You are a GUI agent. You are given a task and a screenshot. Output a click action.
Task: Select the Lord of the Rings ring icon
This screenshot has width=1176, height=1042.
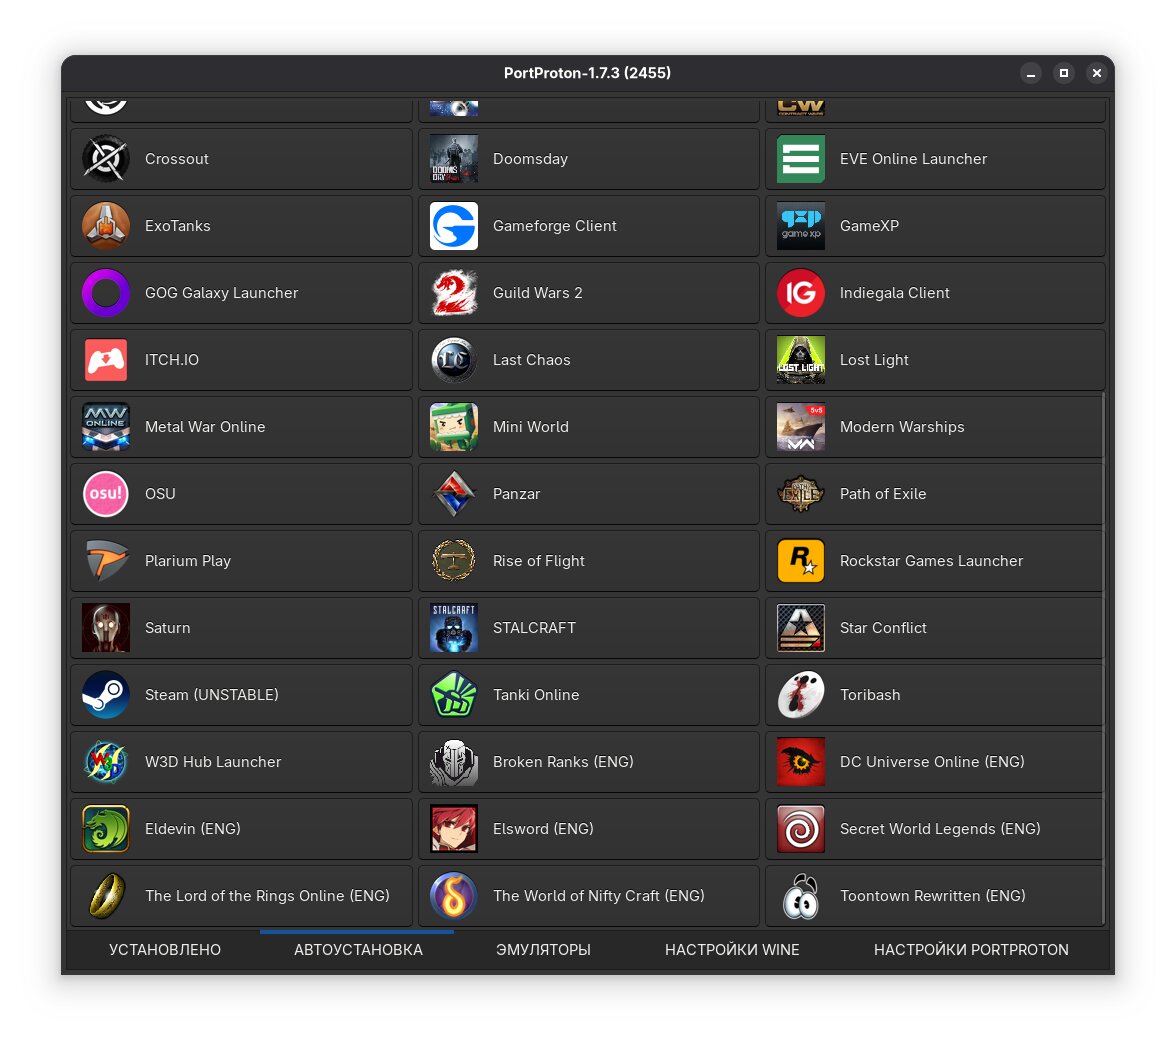[x=106, y=896]
